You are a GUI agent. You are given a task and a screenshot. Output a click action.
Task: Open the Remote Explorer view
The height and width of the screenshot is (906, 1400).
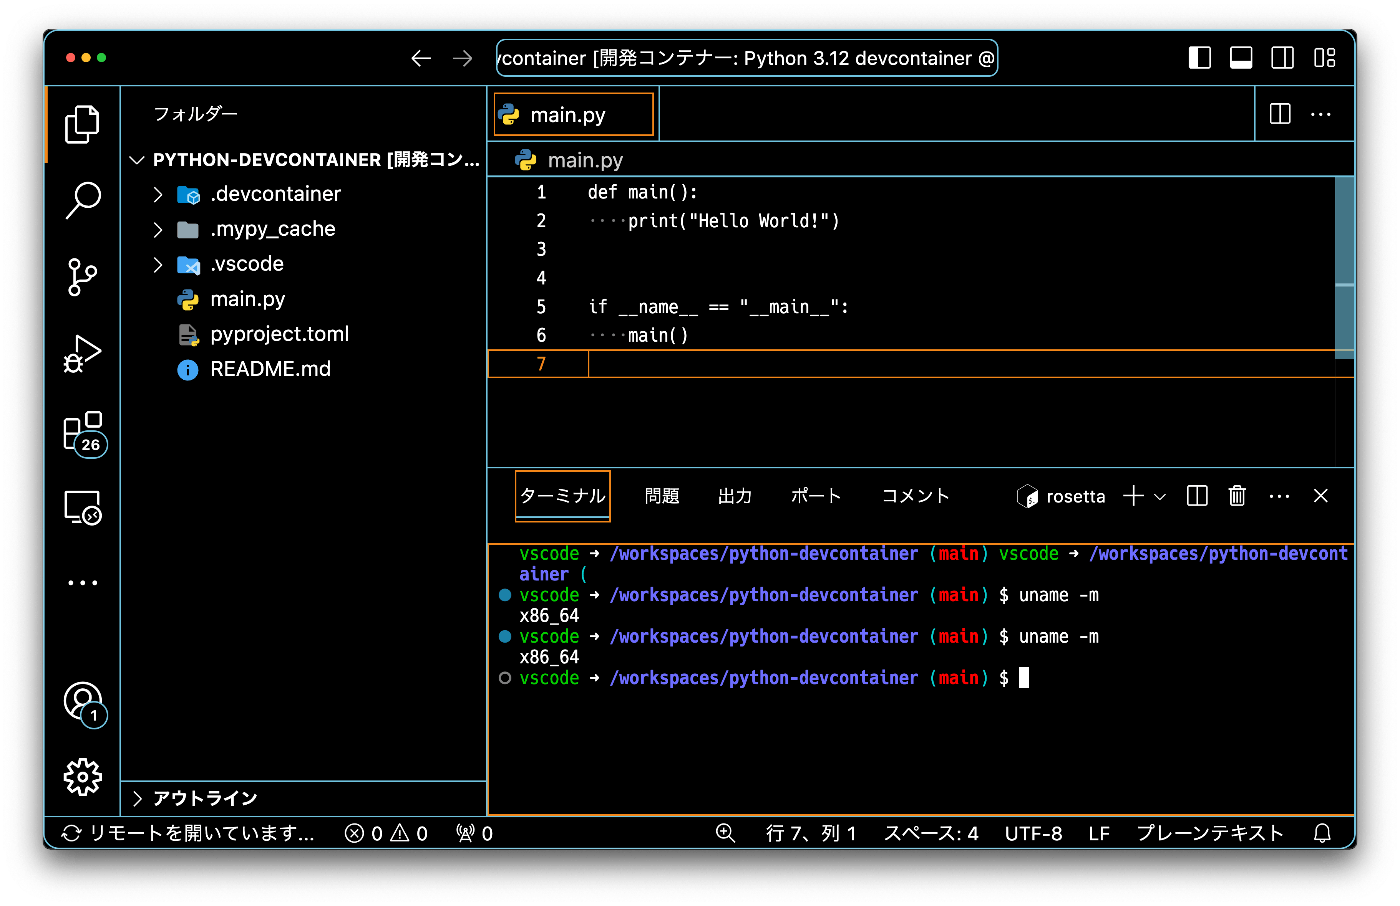[x=82, y=508]
